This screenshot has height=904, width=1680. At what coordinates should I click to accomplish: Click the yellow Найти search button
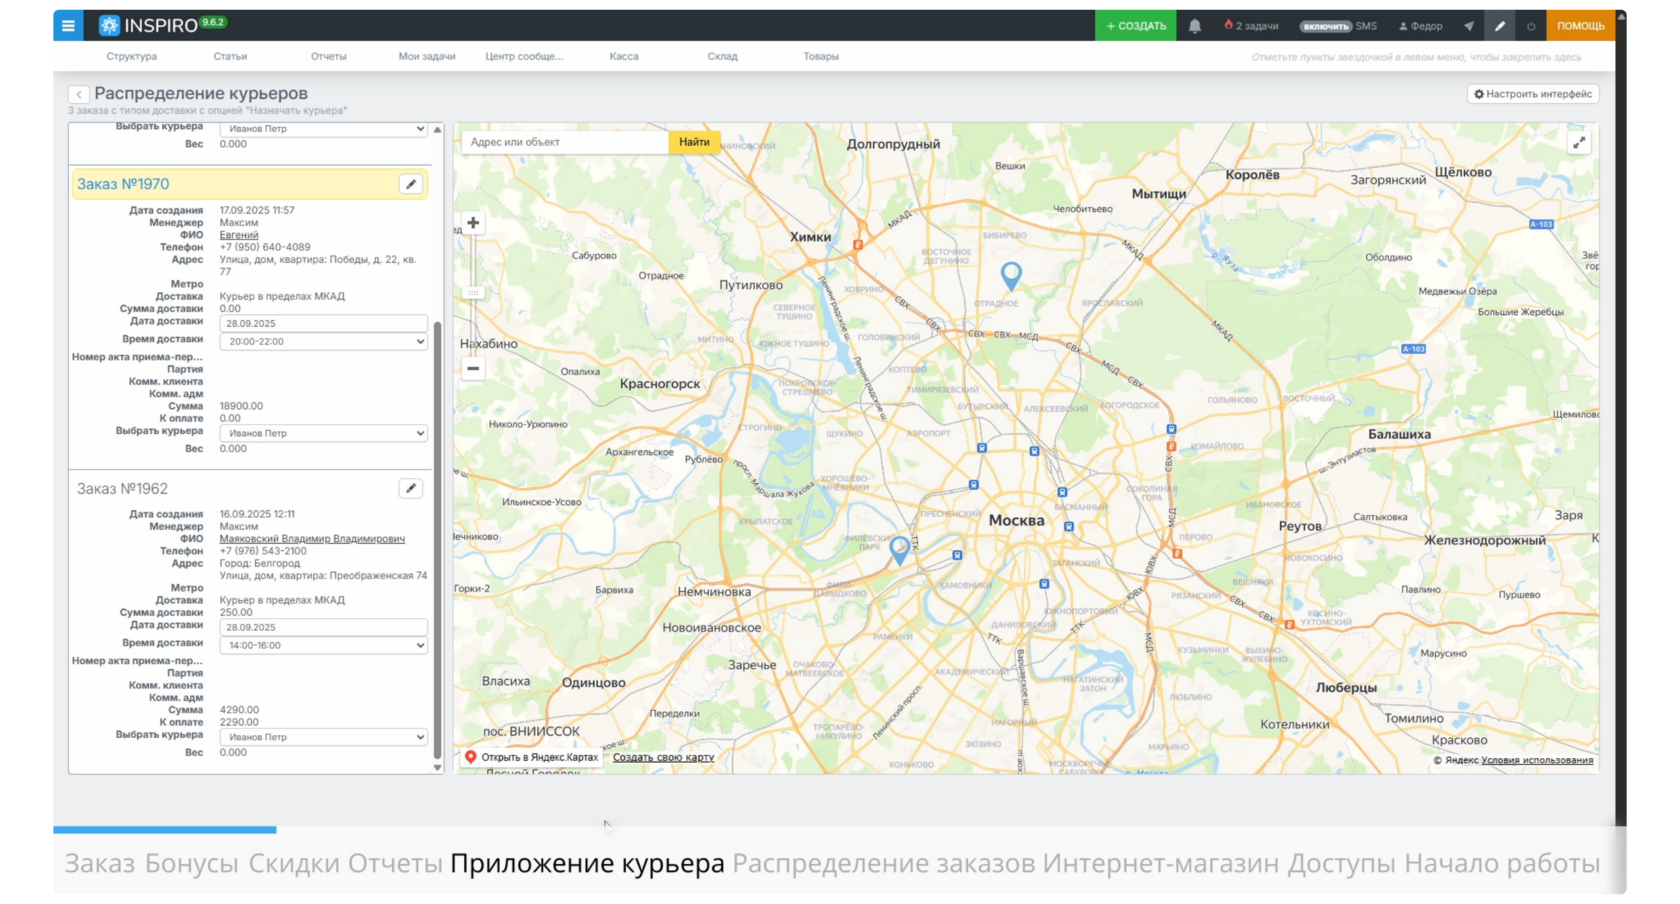694,142
